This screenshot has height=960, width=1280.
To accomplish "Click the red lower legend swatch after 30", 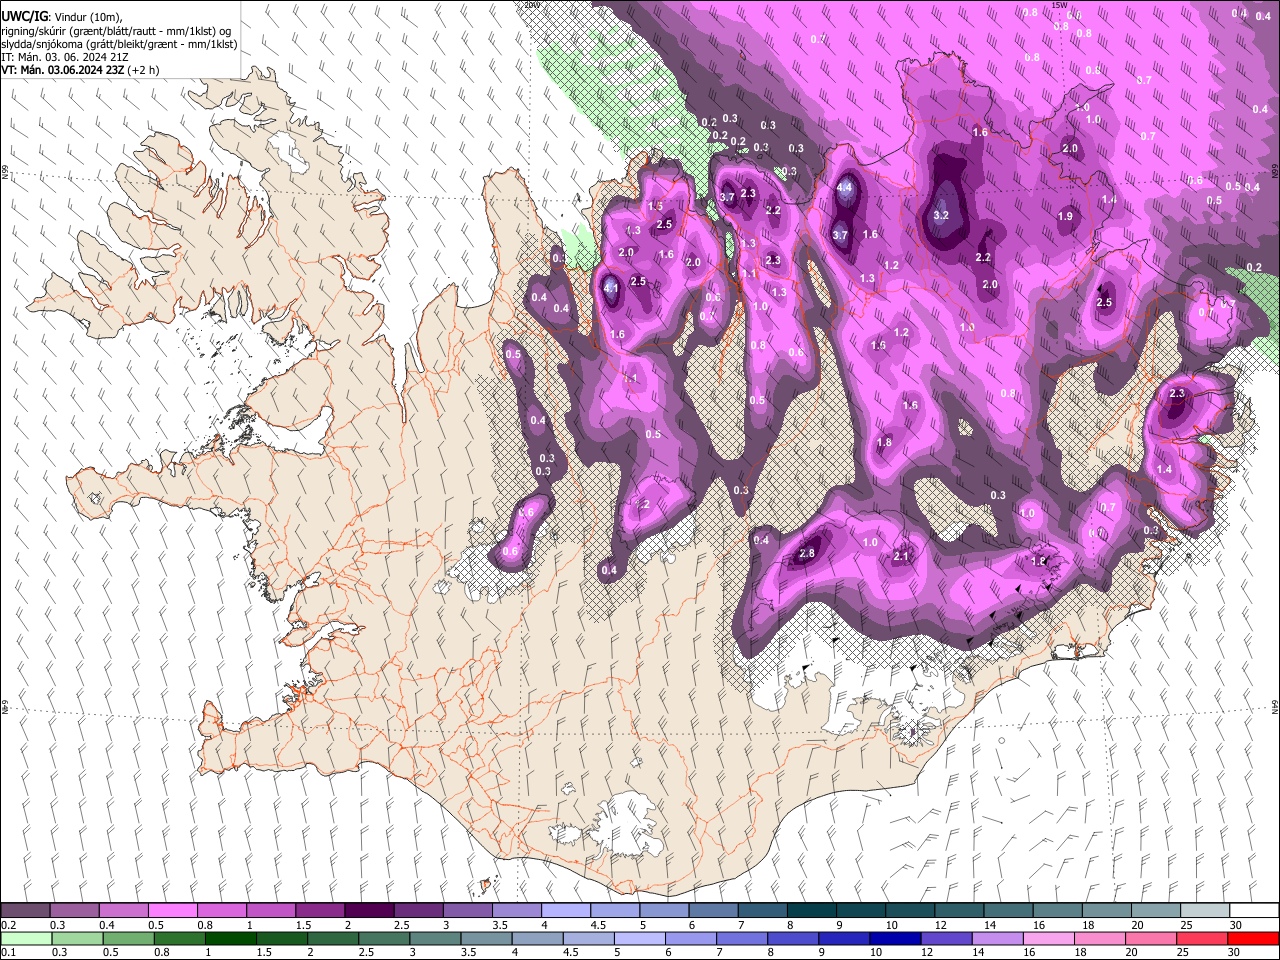I will (x=1254, y=938).
